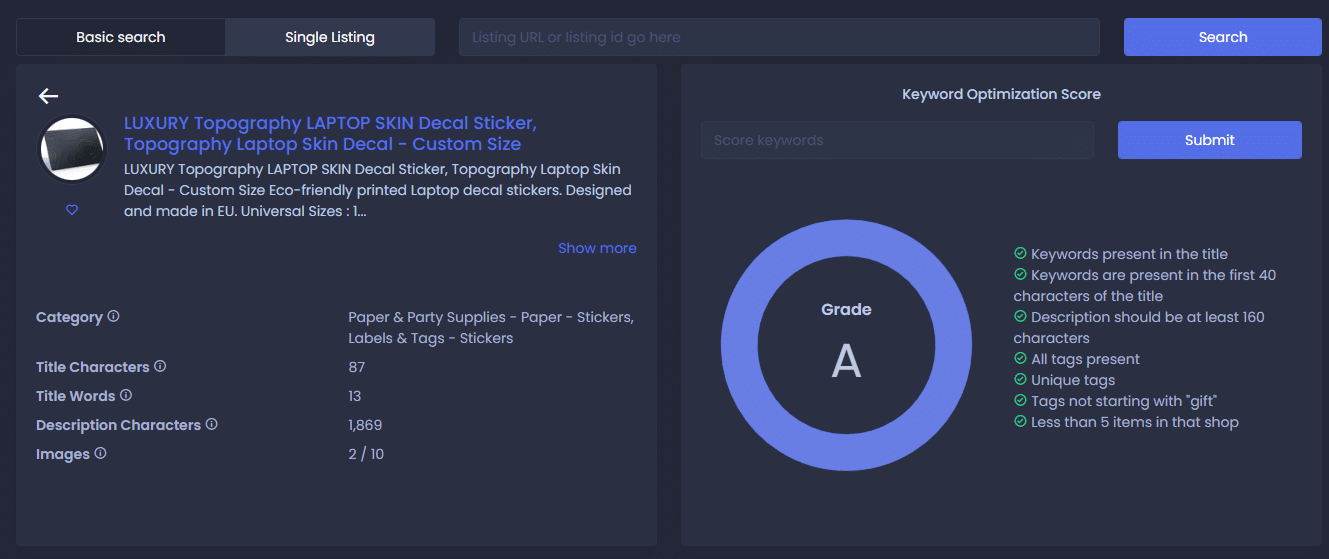Click the back arrow icon
This screenshot has height=559, width=1329.
click(x=48, y=96)
